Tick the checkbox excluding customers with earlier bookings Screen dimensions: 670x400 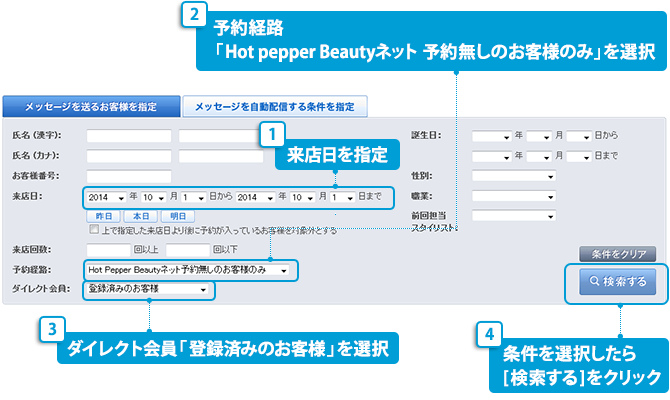[93, 229]
